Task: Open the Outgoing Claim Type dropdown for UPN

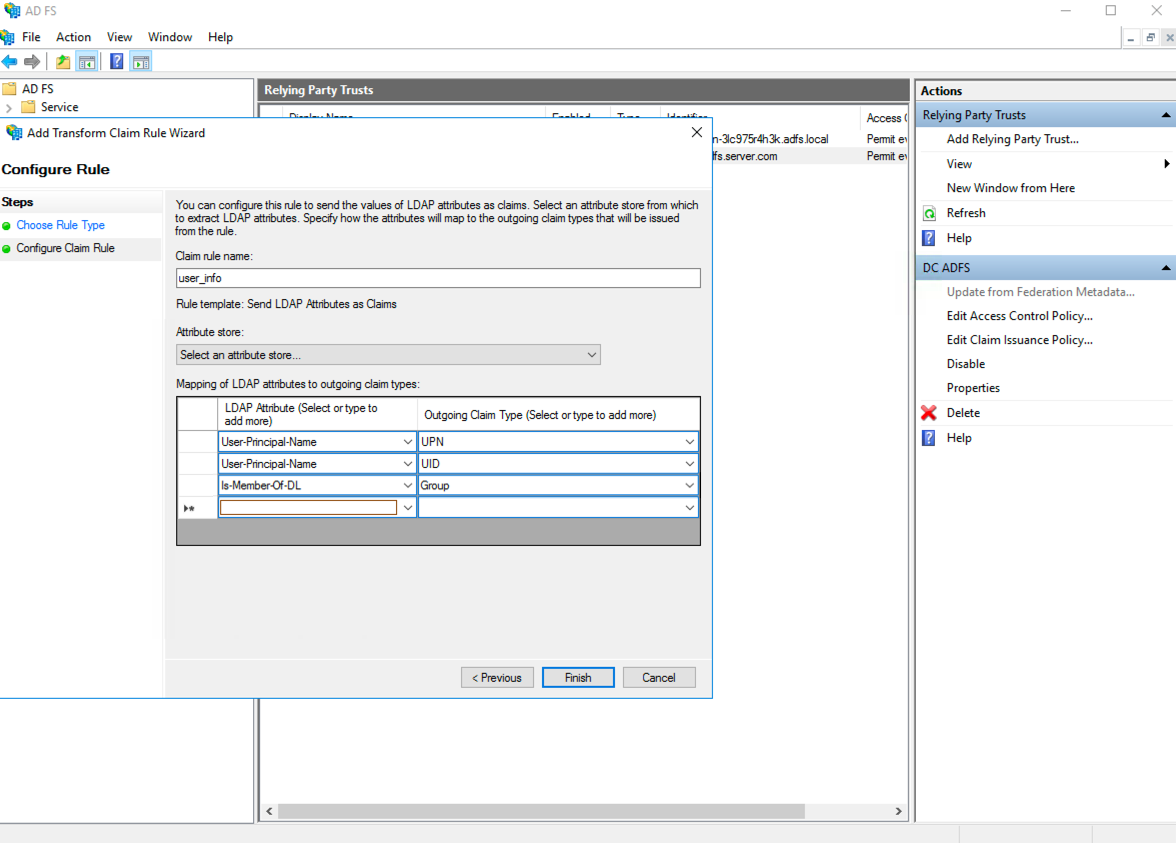Action: (x=691, y=441)
